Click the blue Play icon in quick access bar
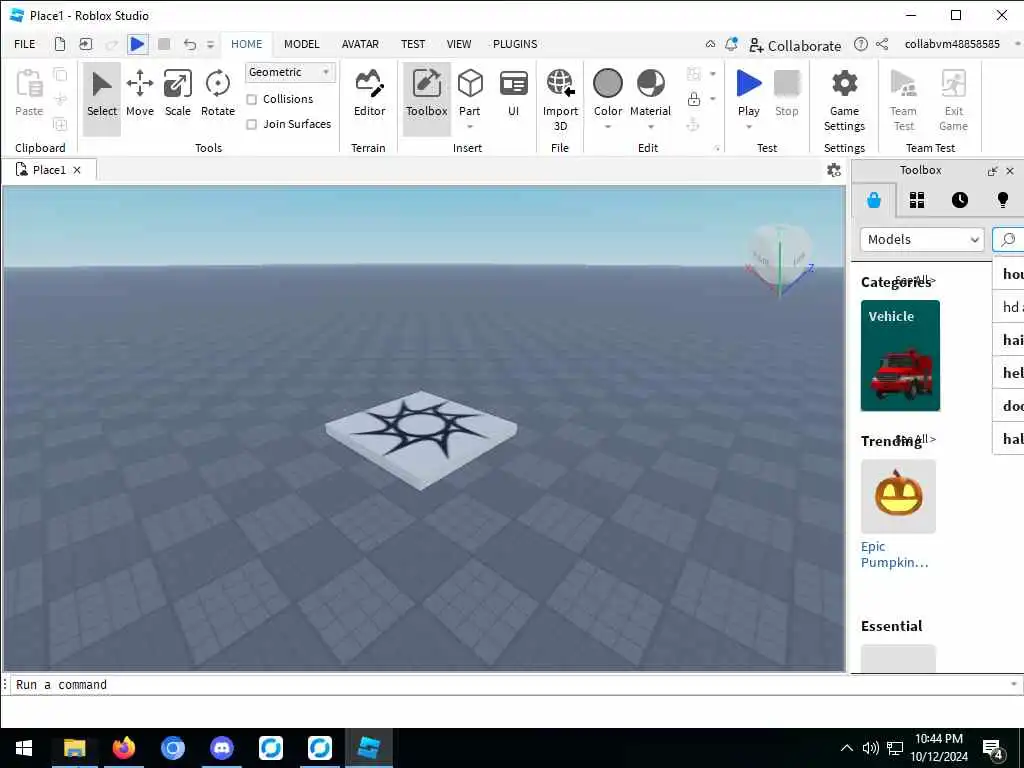This screenshot has width=1024, height=768. coord(137,44)
